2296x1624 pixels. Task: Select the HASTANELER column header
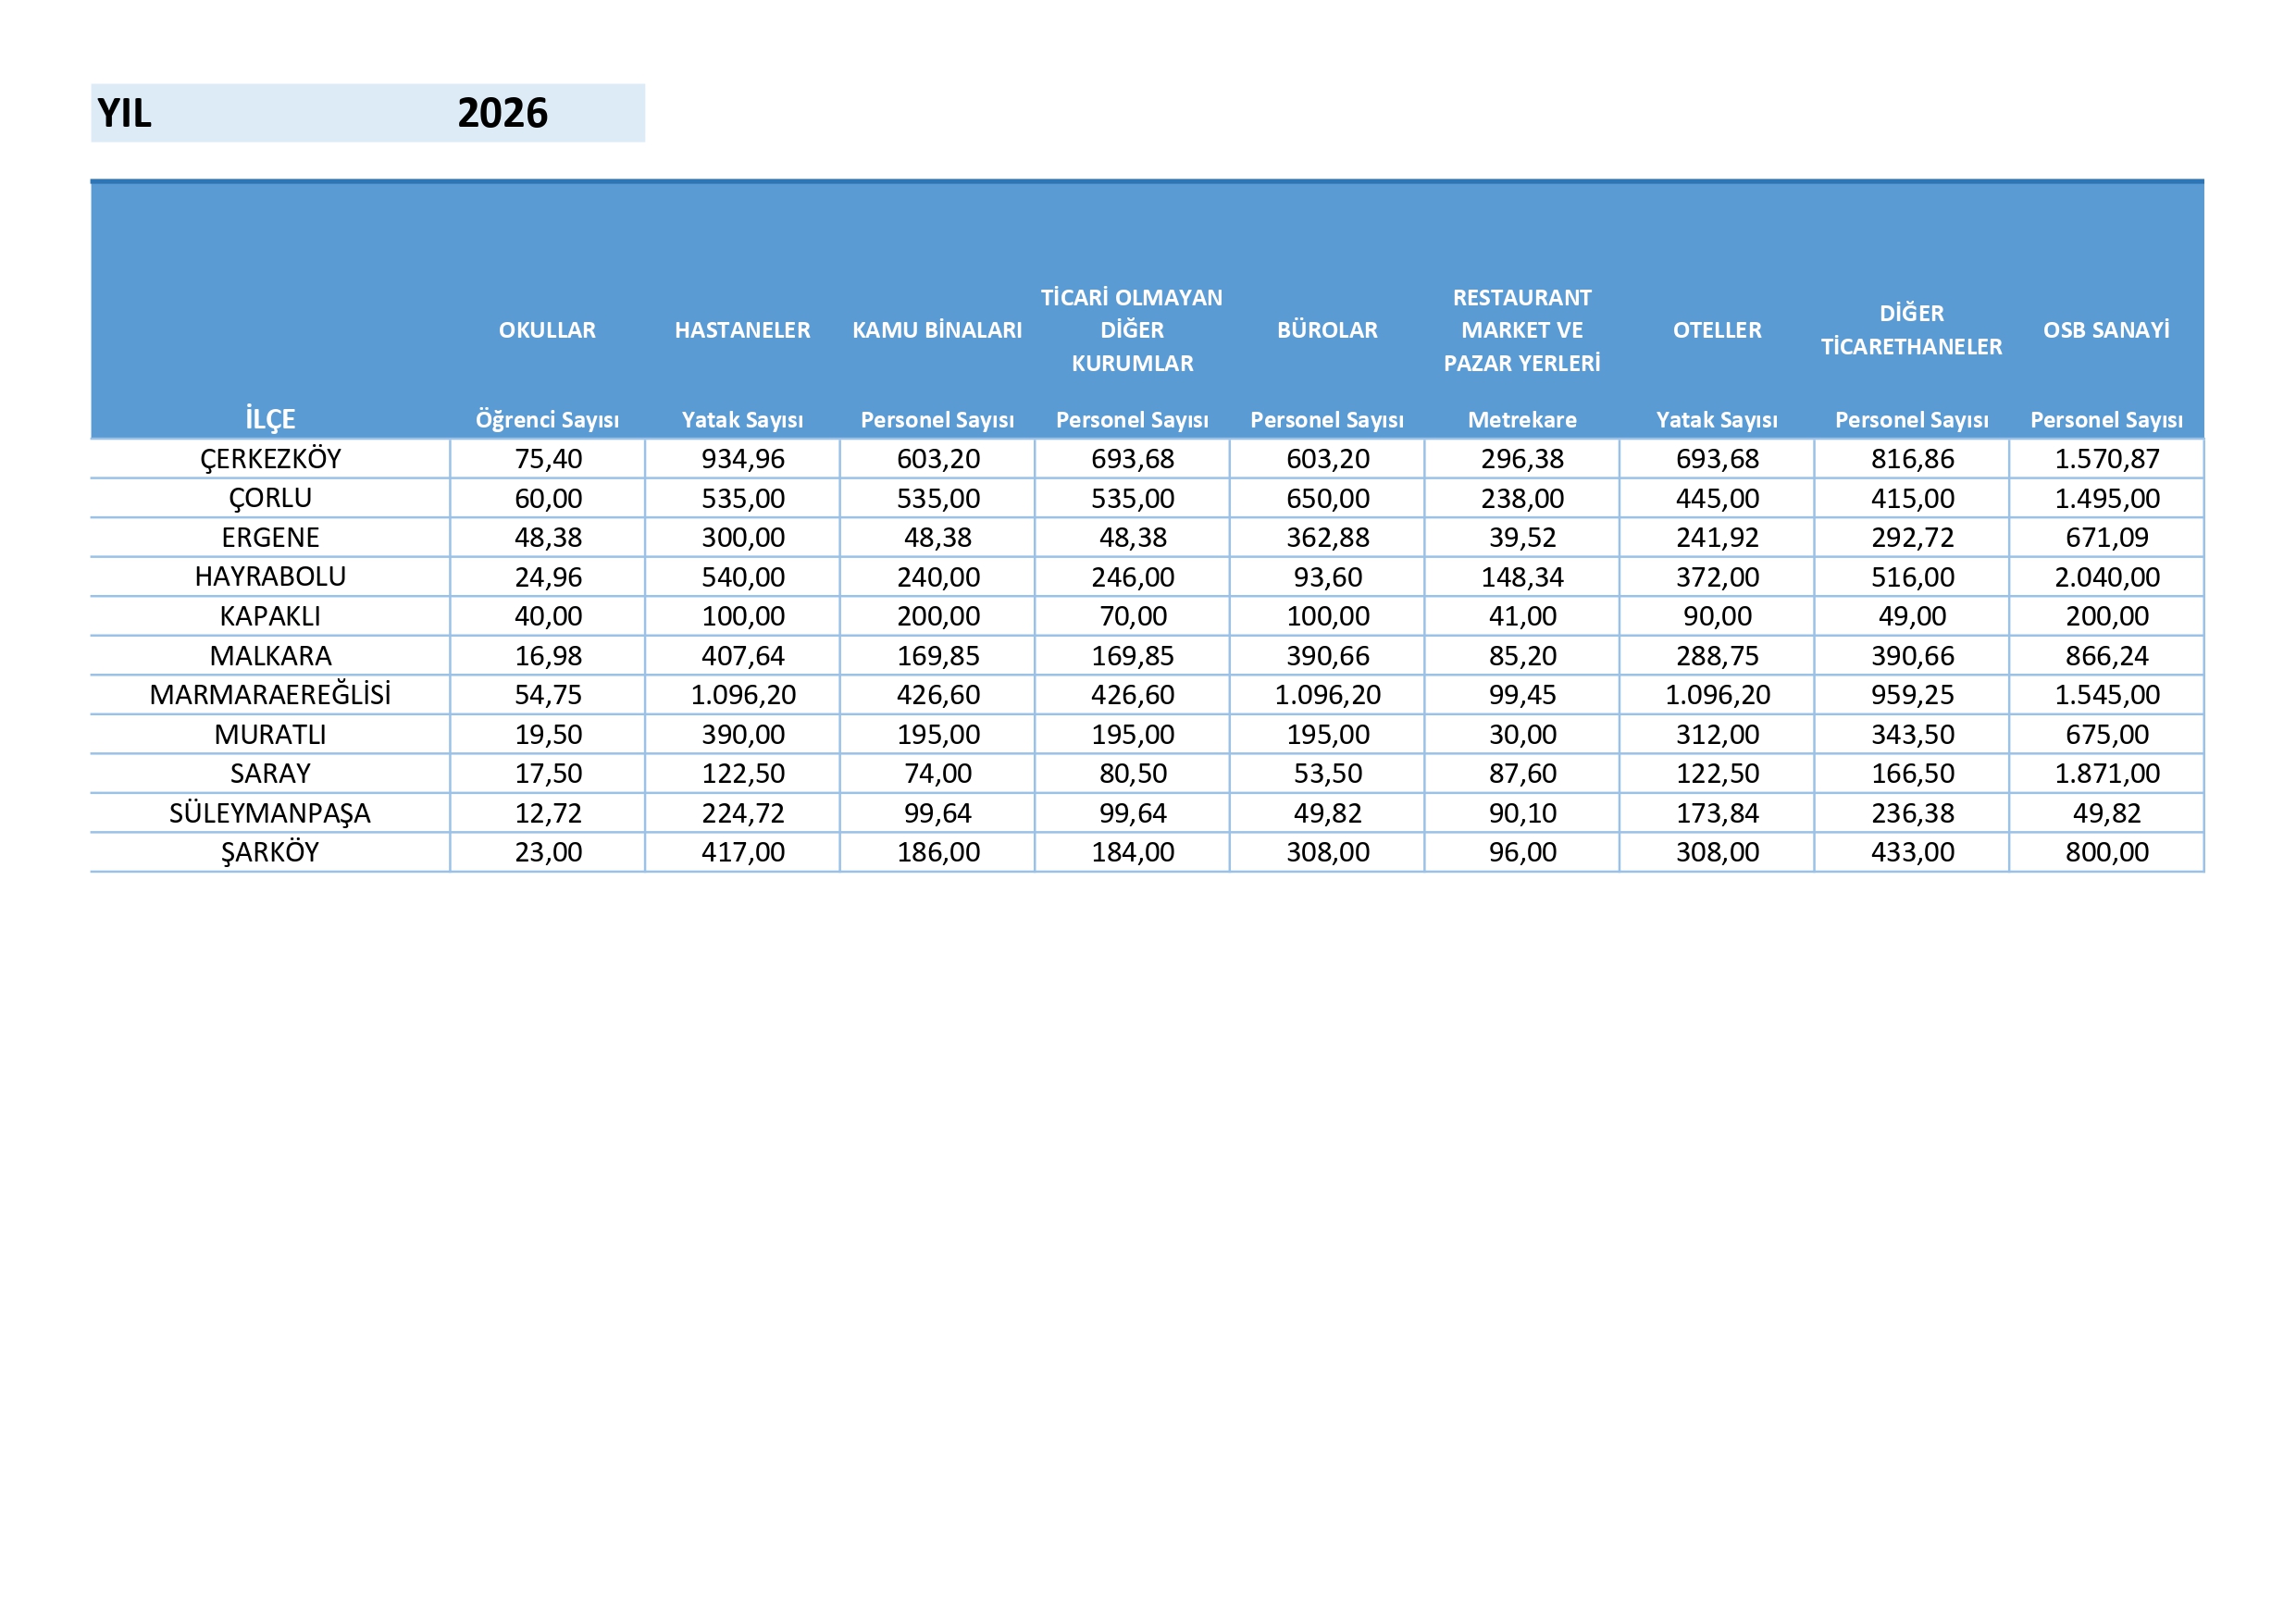742,330
